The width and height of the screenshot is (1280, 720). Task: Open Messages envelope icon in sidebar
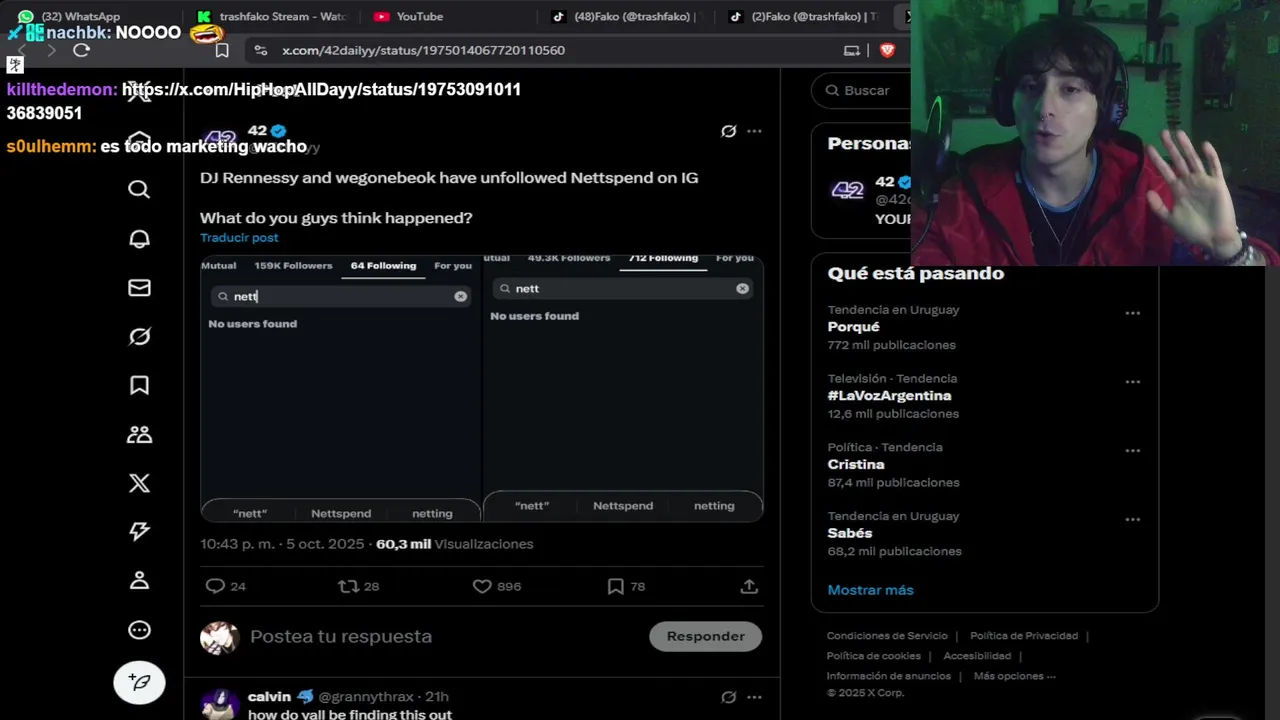pos(139,287)
